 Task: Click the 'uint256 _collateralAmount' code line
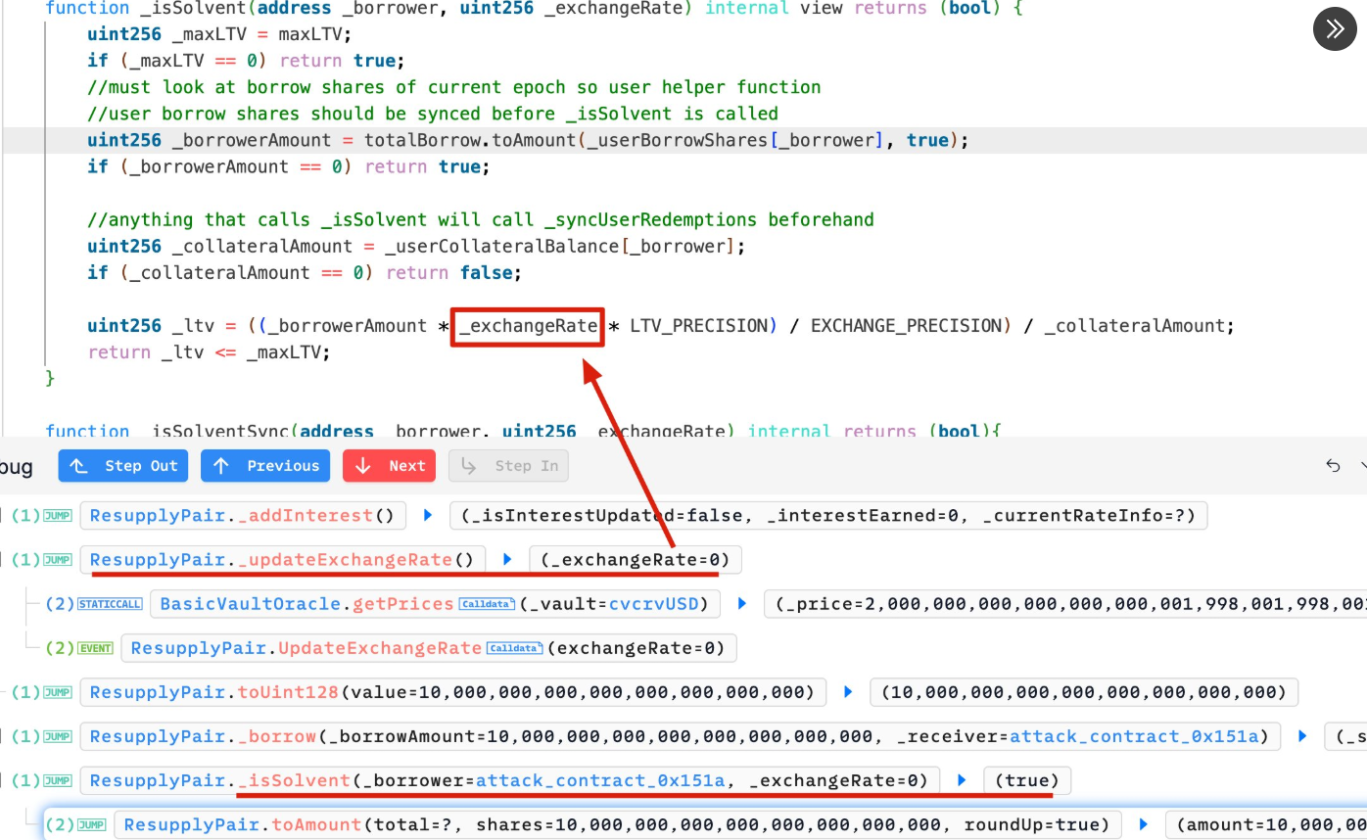coord(416,246)
